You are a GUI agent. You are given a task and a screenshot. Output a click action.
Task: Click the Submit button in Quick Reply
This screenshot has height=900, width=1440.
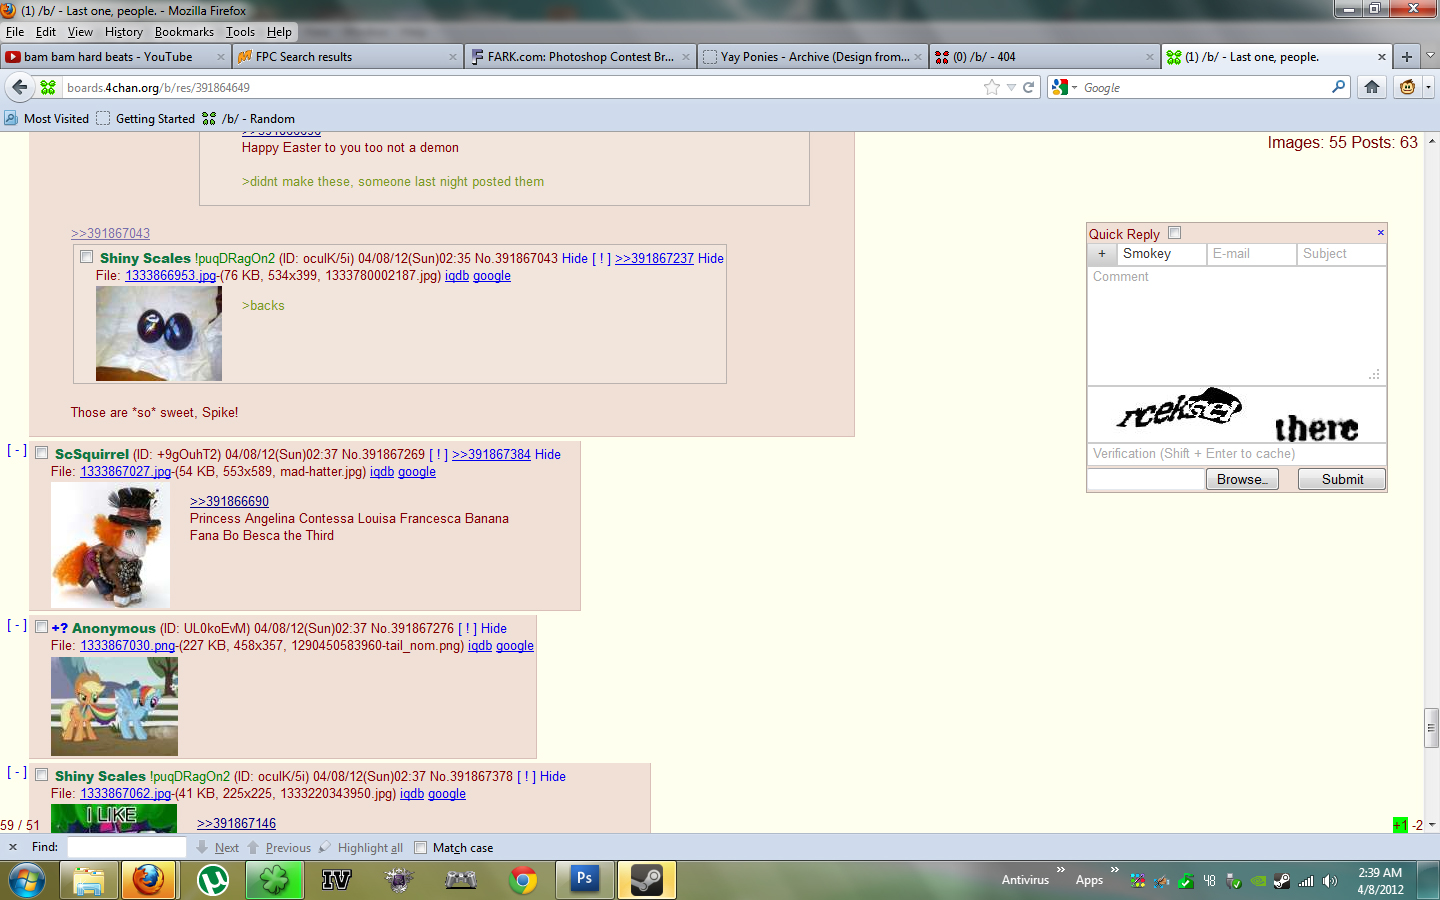(1342, 480)
